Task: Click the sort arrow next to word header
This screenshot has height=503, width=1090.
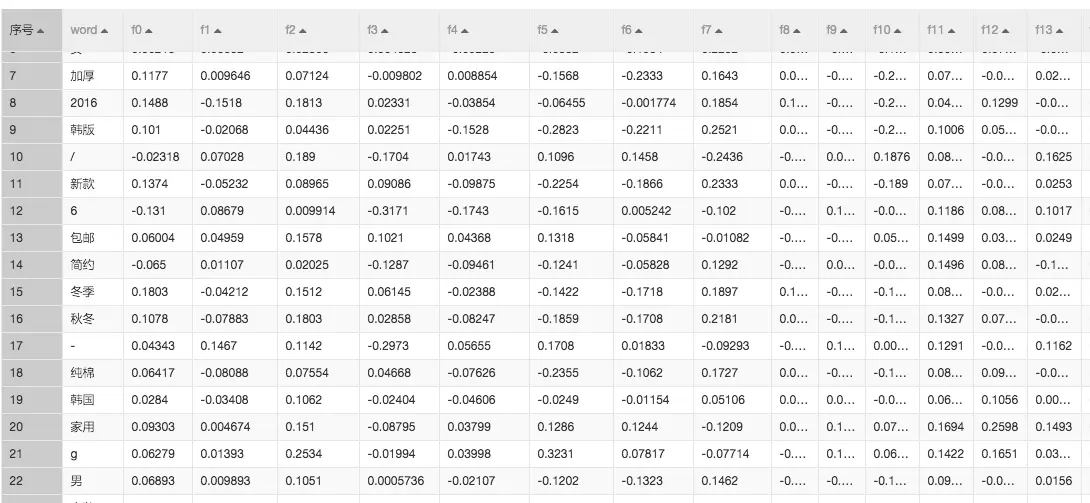Action: pos(105,31)
